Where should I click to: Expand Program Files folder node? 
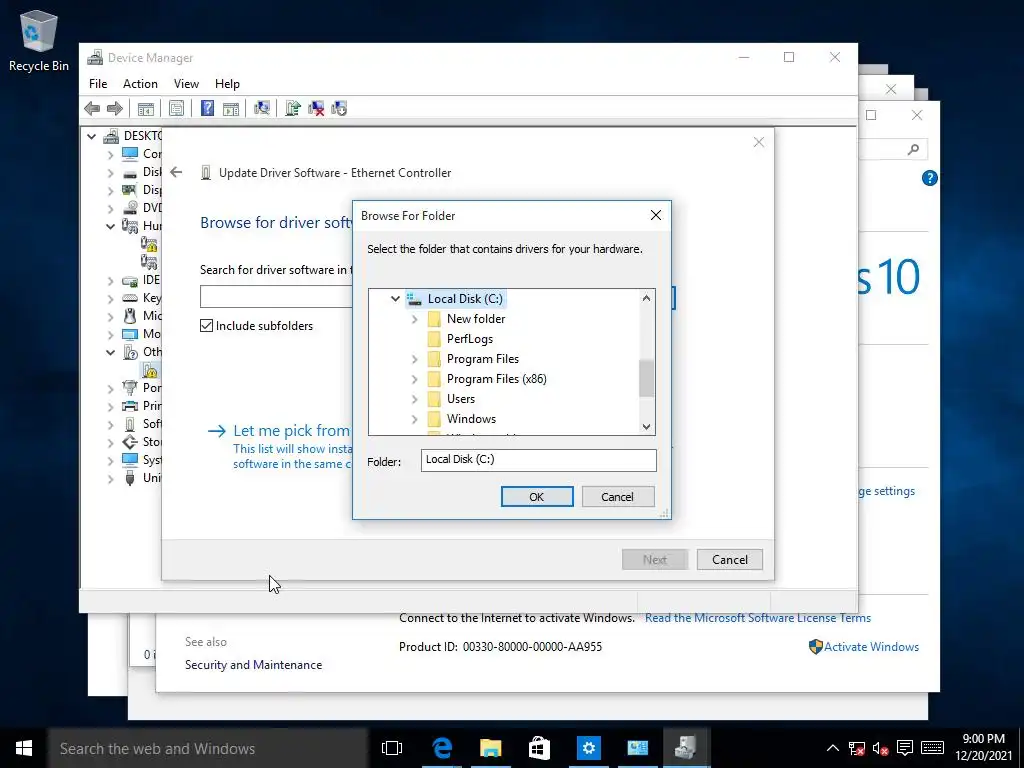415,359
